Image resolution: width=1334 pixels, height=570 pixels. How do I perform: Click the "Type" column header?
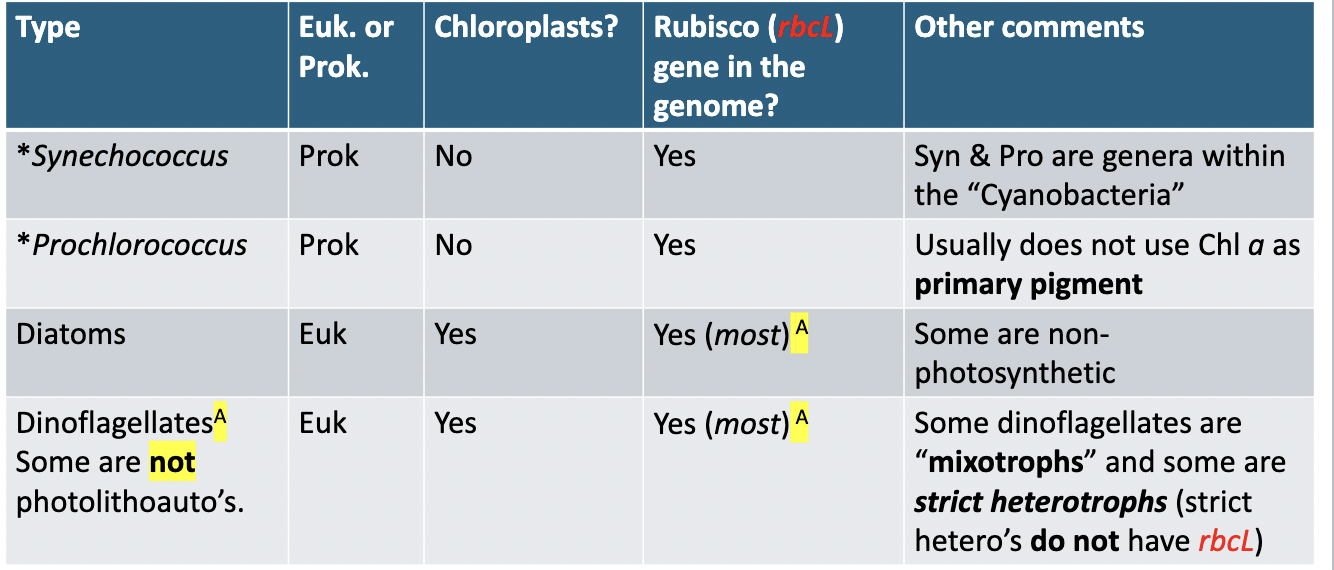click(x=48, y=28)
